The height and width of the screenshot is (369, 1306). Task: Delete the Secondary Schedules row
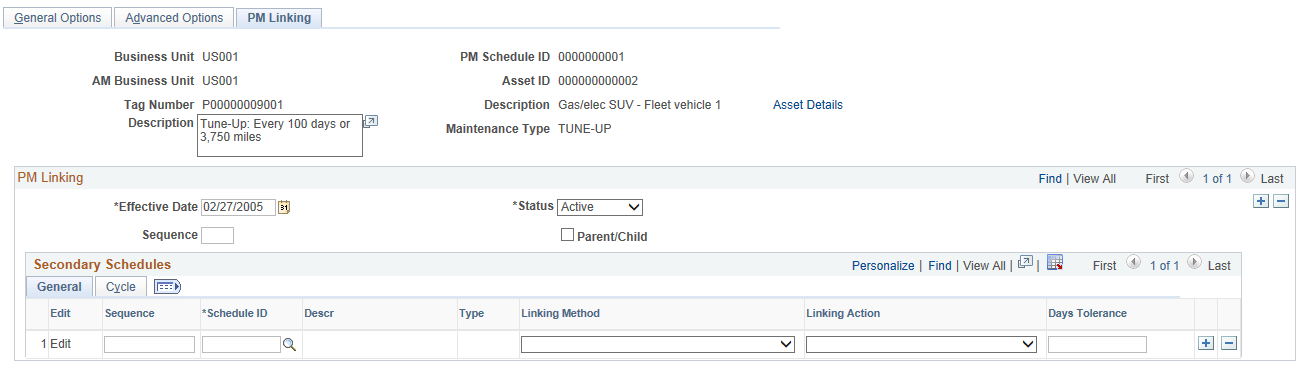coord(1229,343)
